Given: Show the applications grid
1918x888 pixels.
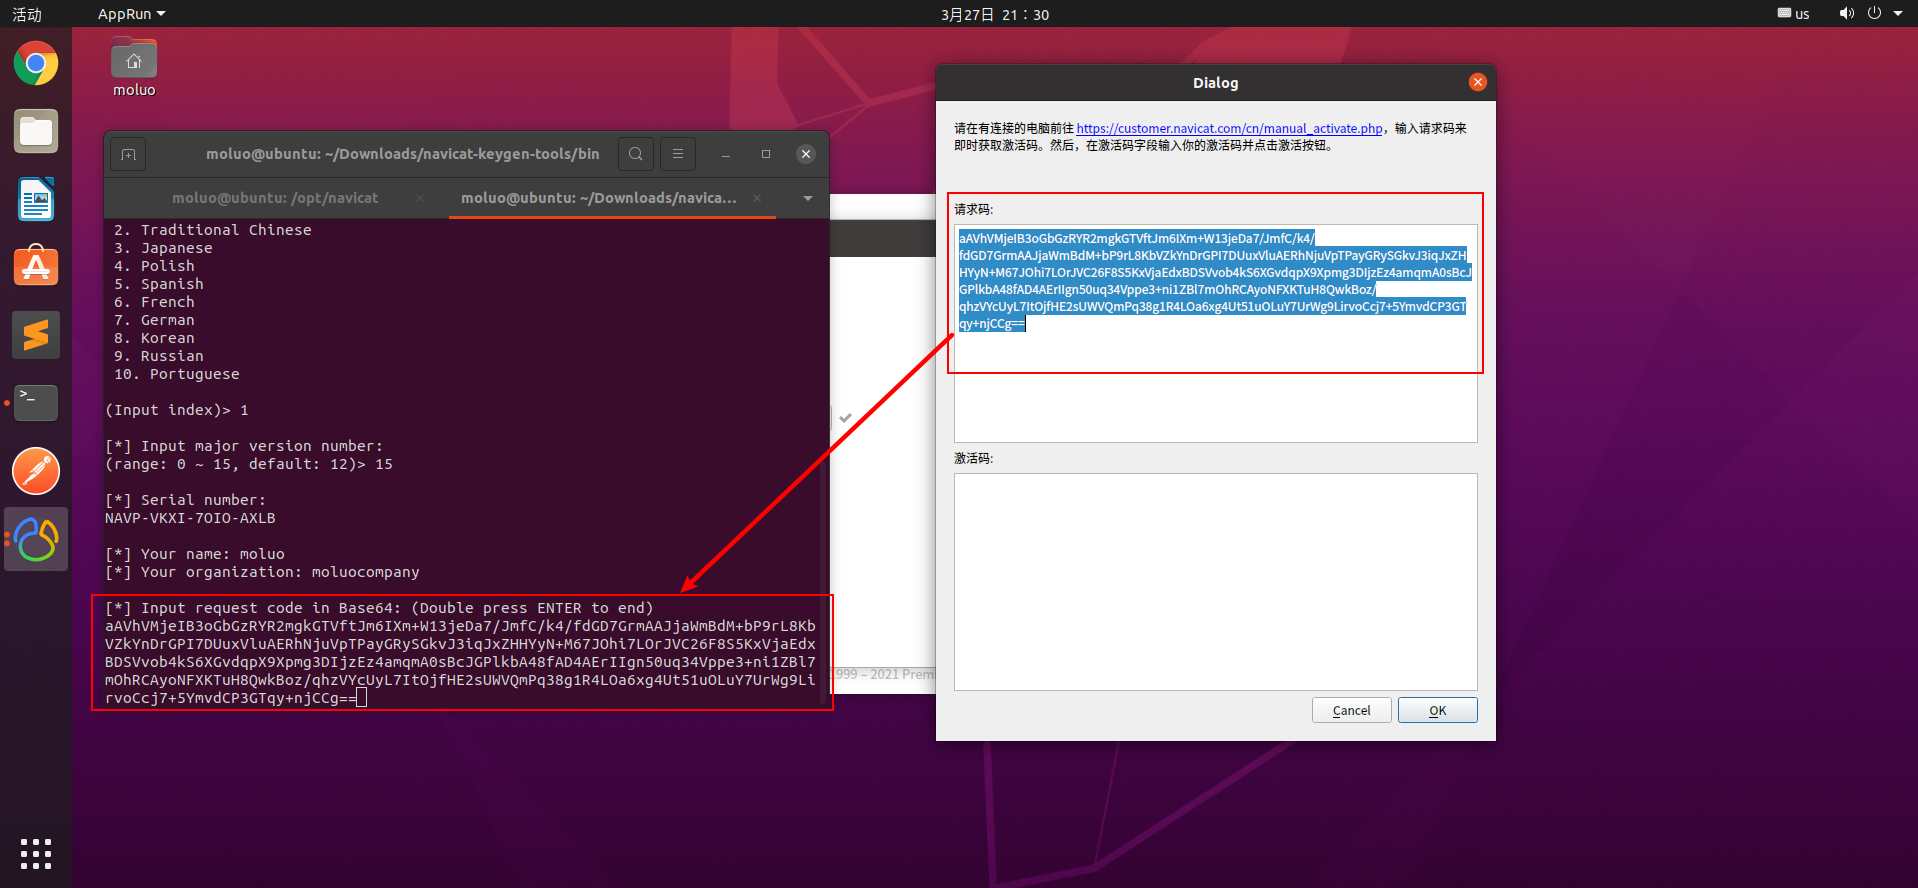Looking at the screenshot, I should click(x=36, y=853).
